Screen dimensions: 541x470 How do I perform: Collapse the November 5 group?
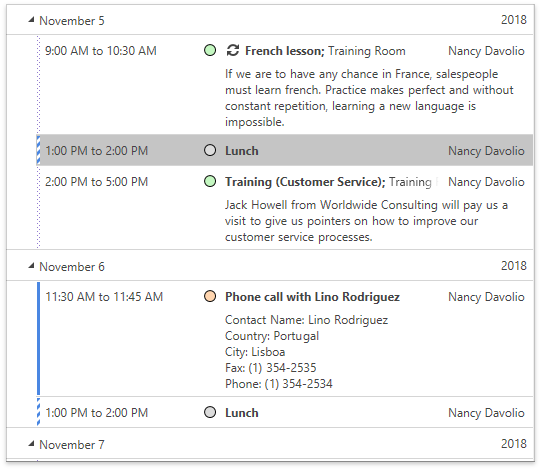pos(31,20)
